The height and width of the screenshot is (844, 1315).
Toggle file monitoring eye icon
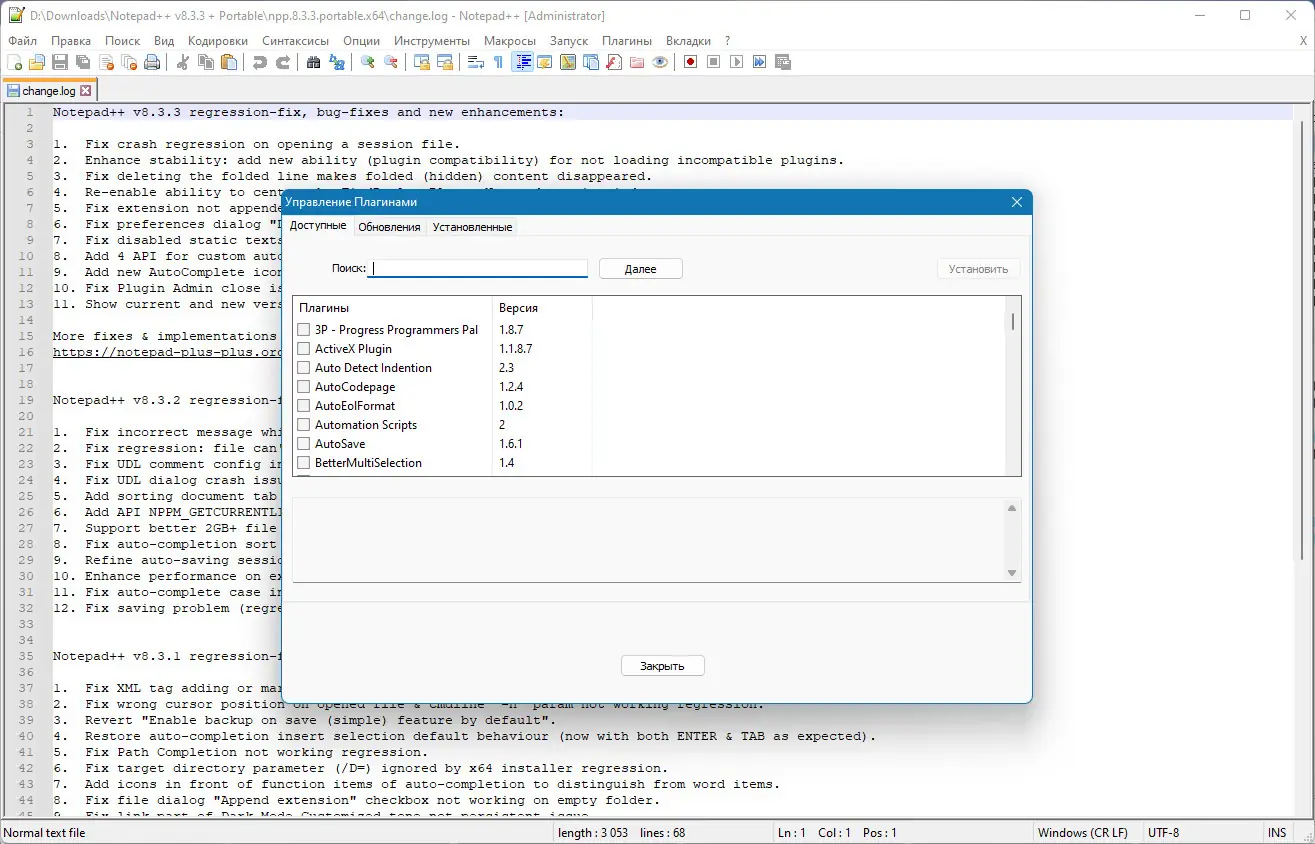[660, 62]
